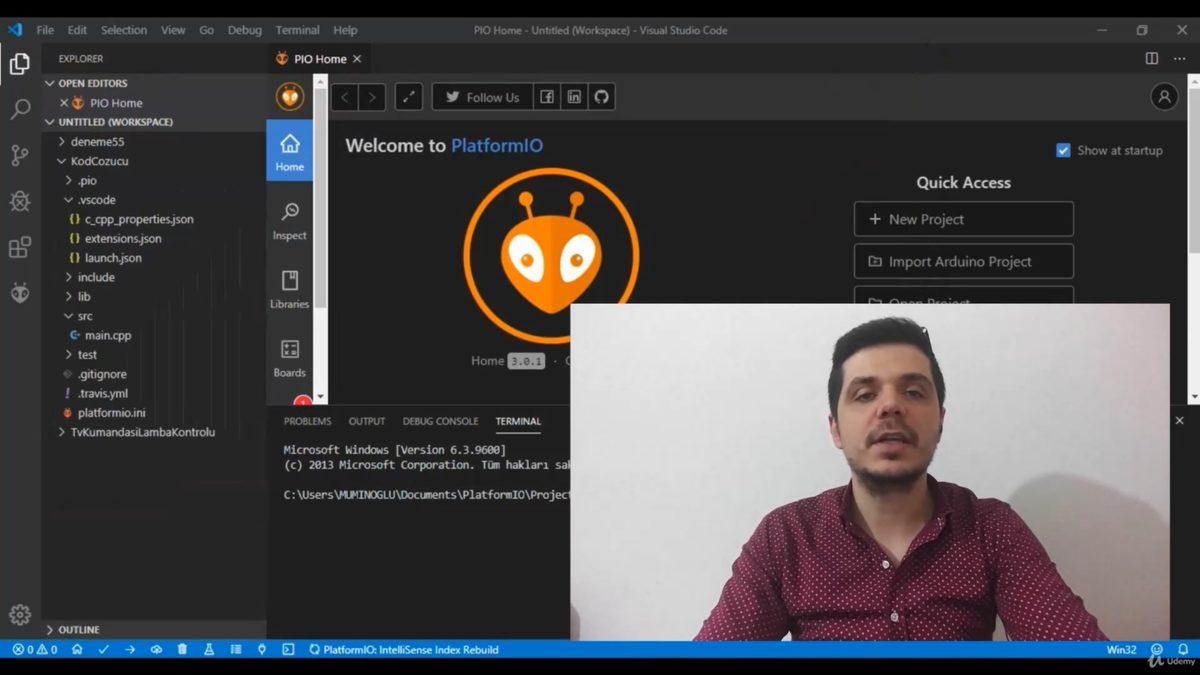Uncheck the Show at startup checkbox

pyautogui.click(x=1063, y=150)
